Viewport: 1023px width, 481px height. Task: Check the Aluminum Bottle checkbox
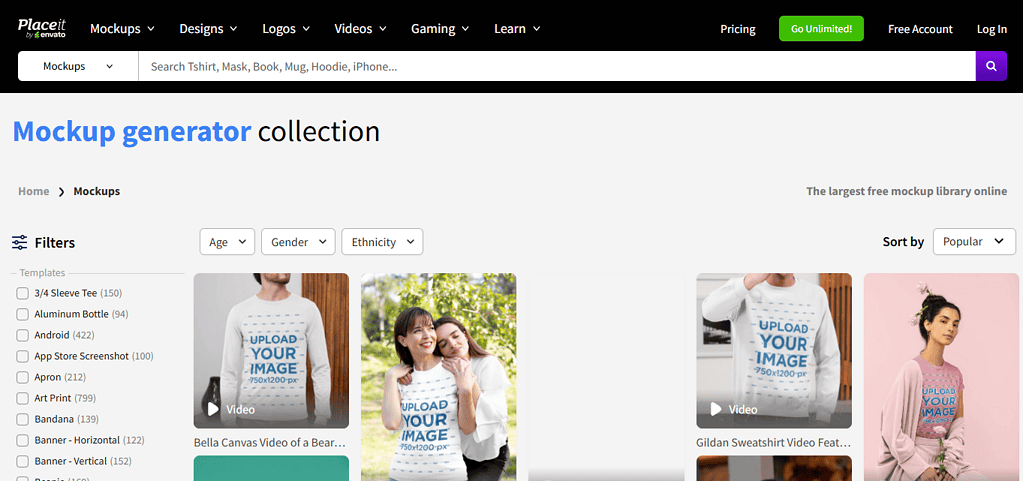click(x=22, y=314)
